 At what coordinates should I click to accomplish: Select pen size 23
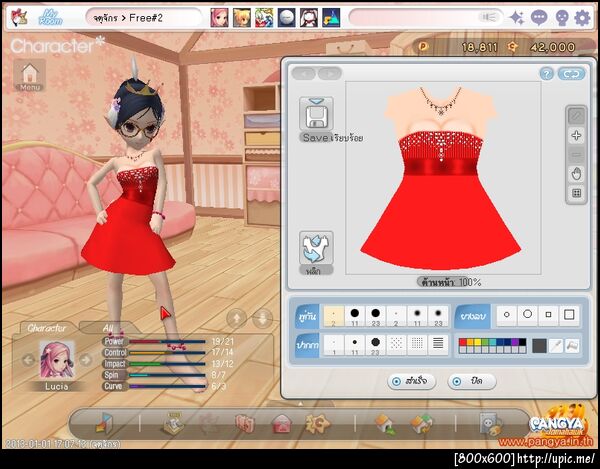pyautogui.click(x=375, y=345)
